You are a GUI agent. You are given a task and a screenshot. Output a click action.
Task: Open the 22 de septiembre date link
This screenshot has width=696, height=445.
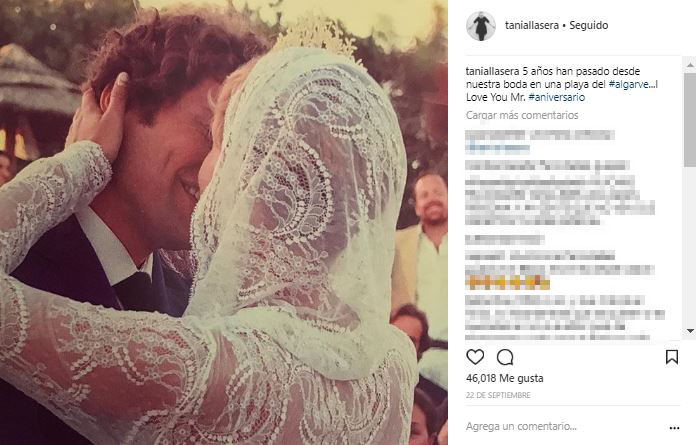pos(498,395)
